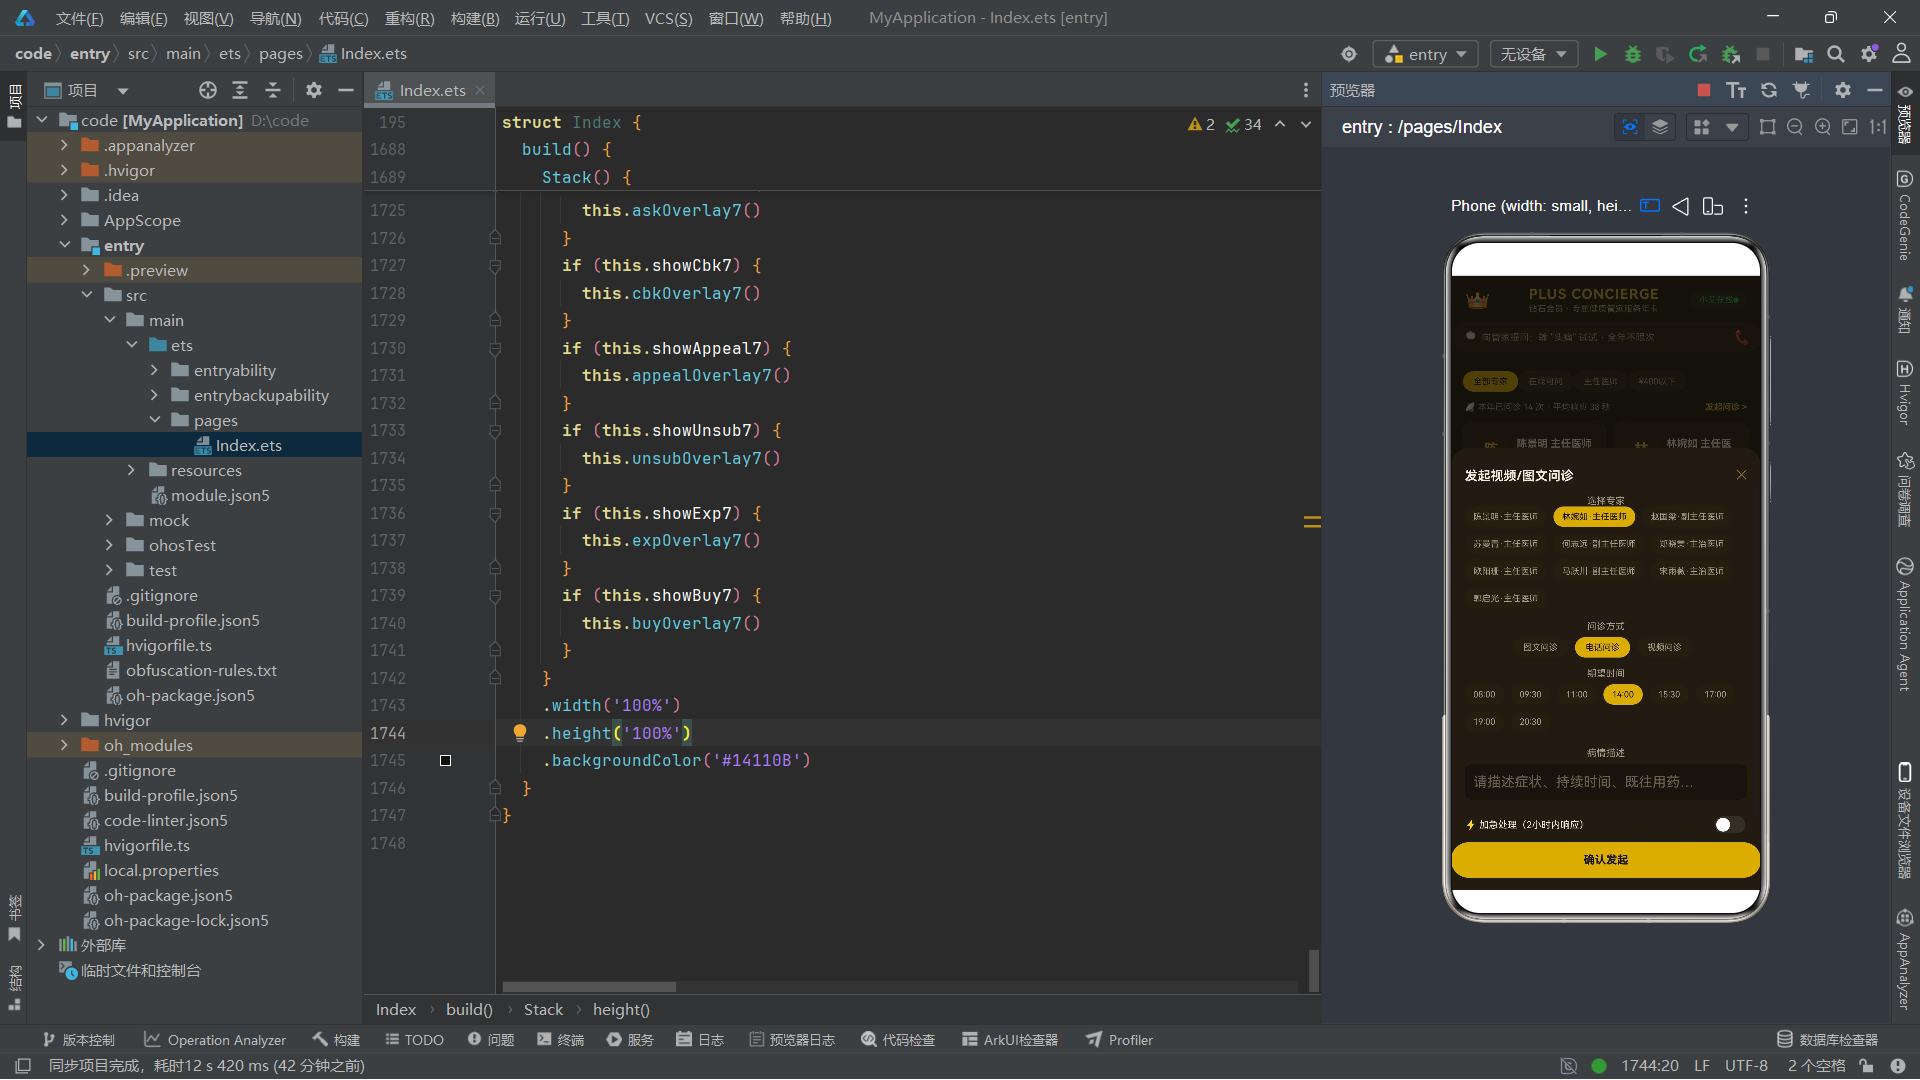Expand the .hvigor folder
The width and height of the screenshot is (1920, 1080).
point(65,170)
